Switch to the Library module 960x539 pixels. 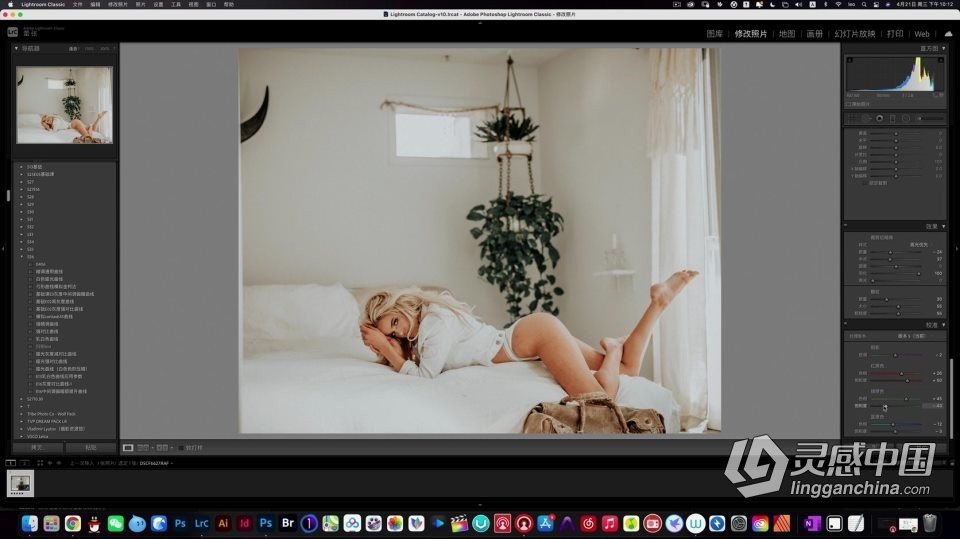(714, 34)
